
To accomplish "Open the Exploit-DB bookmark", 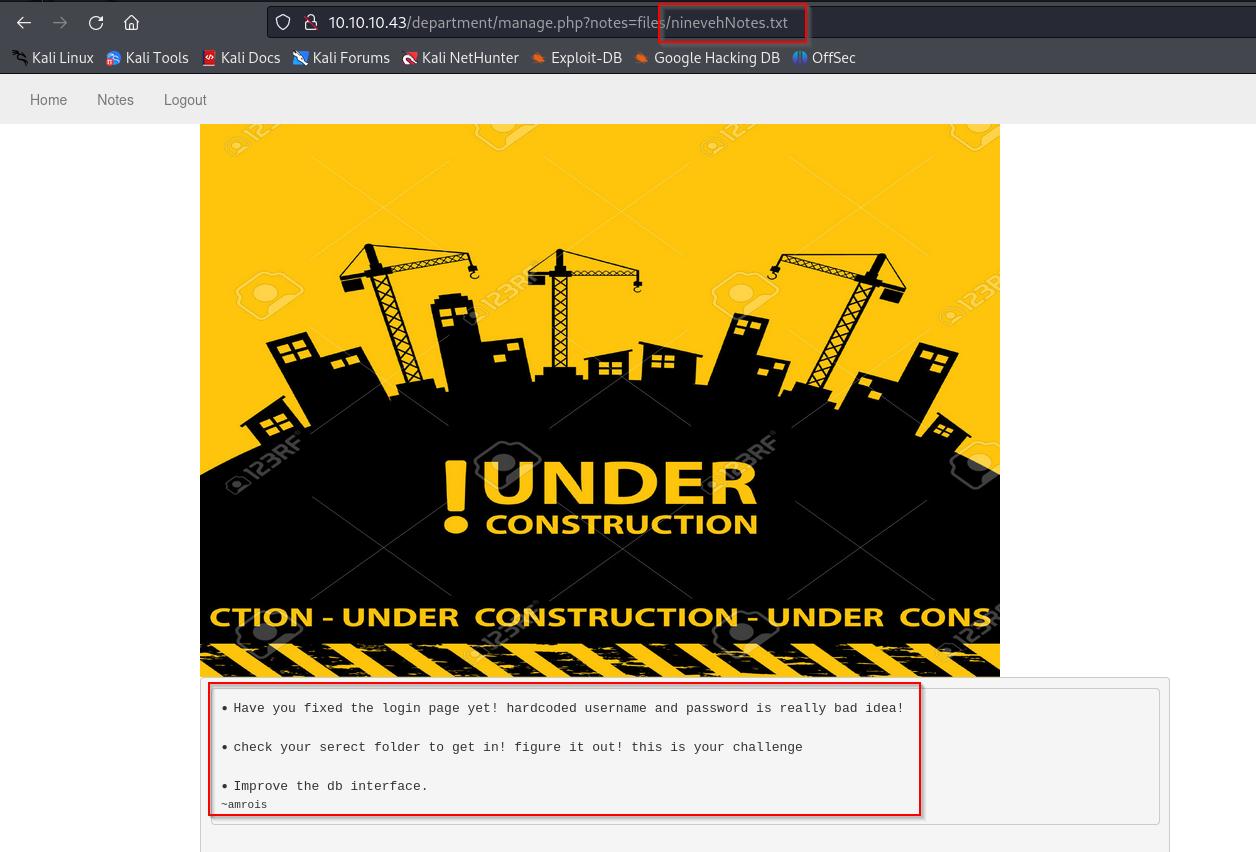I will 577,58.
